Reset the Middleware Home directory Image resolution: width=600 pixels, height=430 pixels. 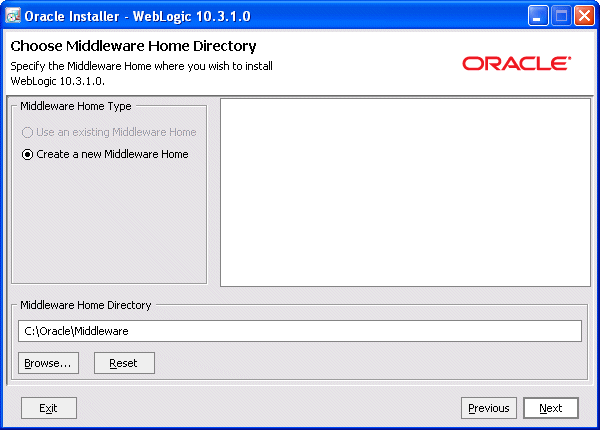124,363
